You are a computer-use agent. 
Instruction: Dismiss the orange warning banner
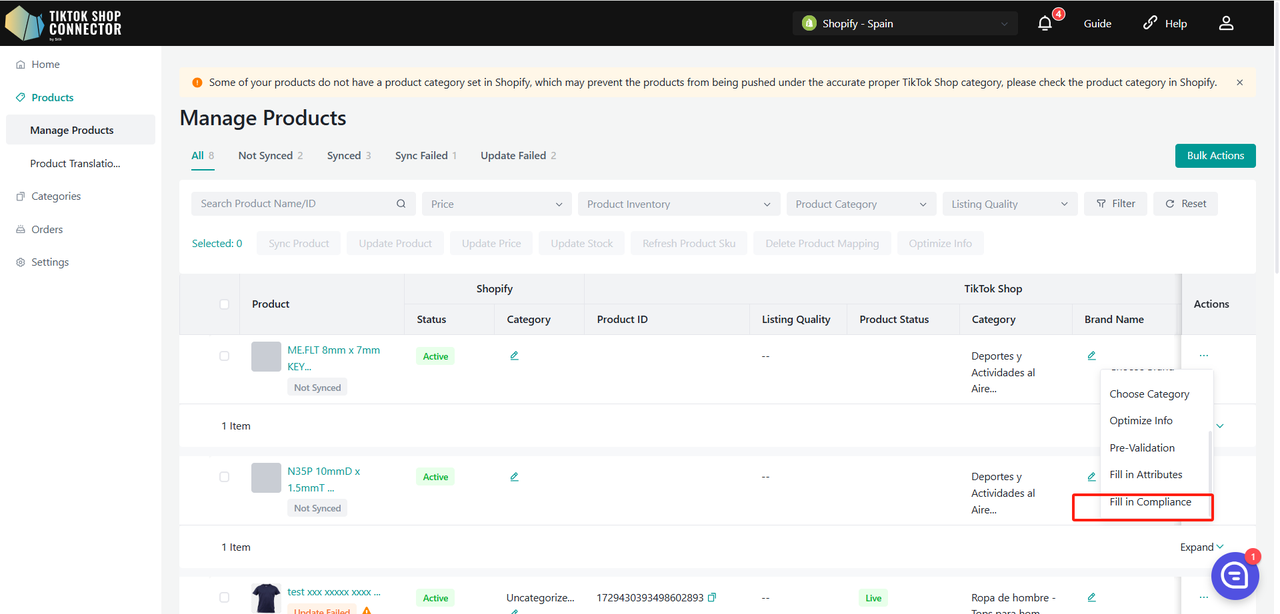pos(1240,82)
